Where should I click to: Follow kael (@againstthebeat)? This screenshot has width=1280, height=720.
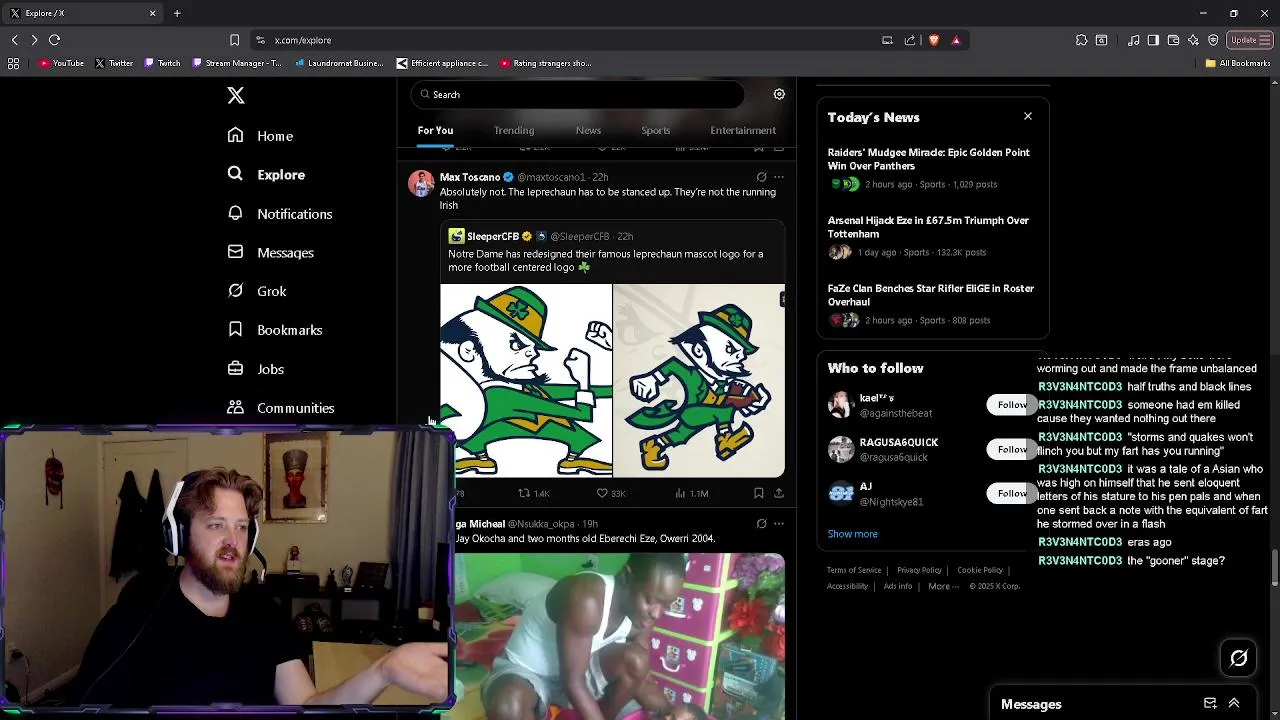1011,405
